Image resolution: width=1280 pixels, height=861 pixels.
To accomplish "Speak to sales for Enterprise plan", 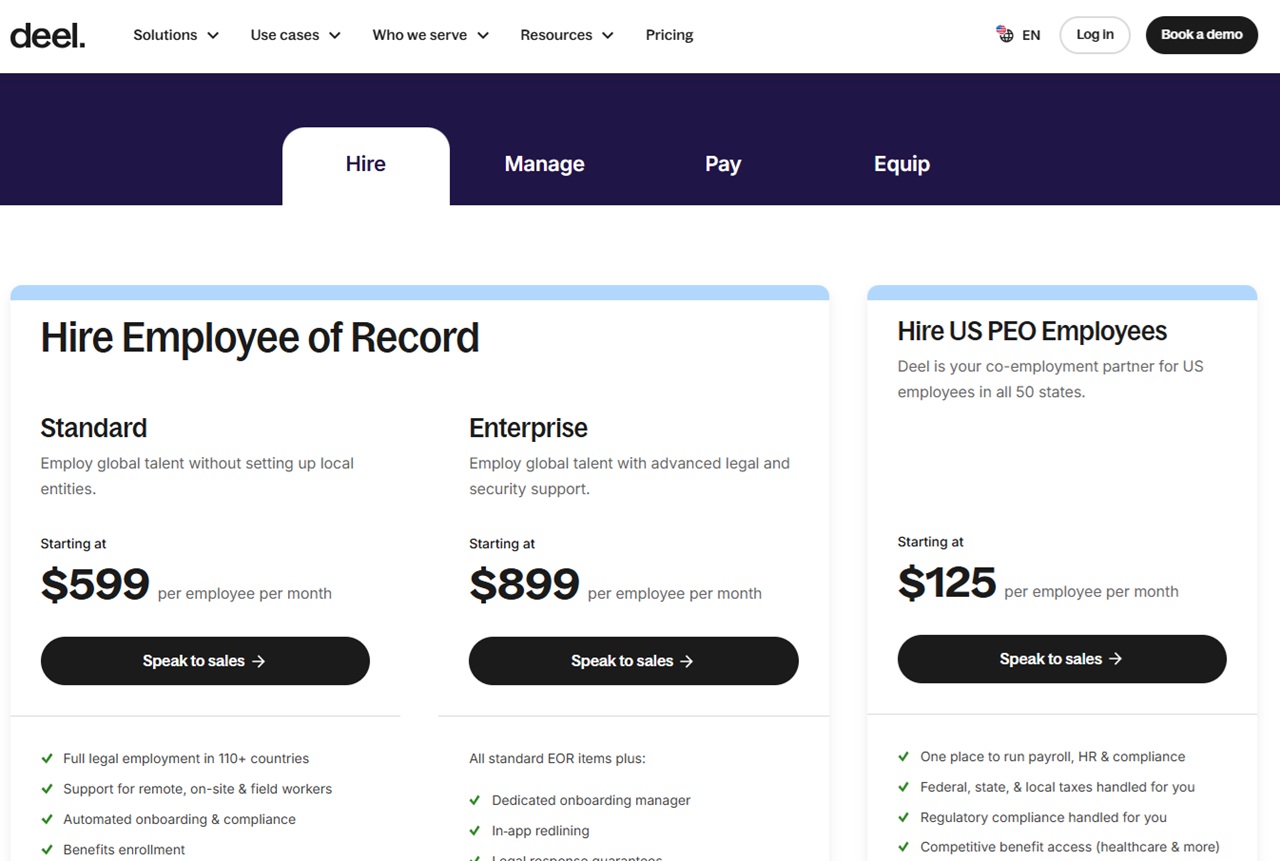I will pyautogui.click(x=633, y=661).
